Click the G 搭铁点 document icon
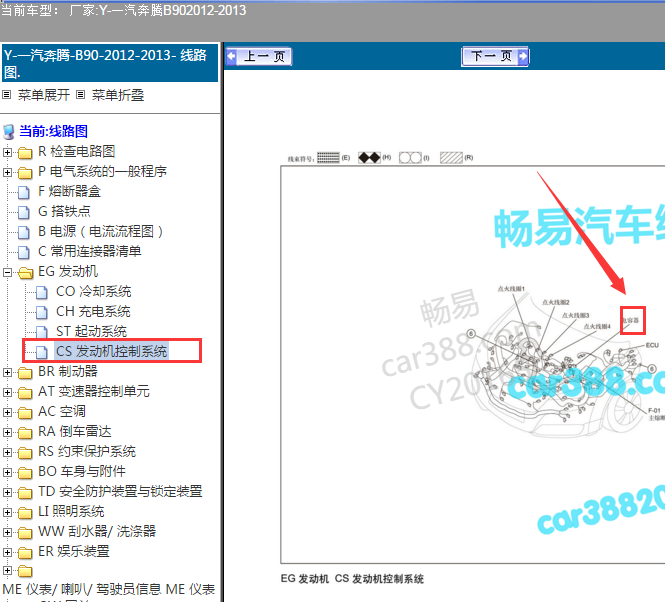The width and height of the screenshot is (665, 602). (24, 212)
